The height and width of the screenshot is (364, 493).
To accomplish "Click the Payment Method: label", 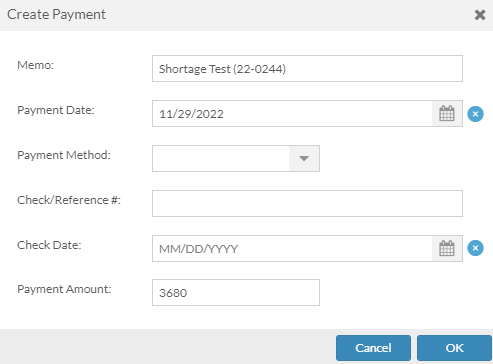I will (x=64, y=155).
